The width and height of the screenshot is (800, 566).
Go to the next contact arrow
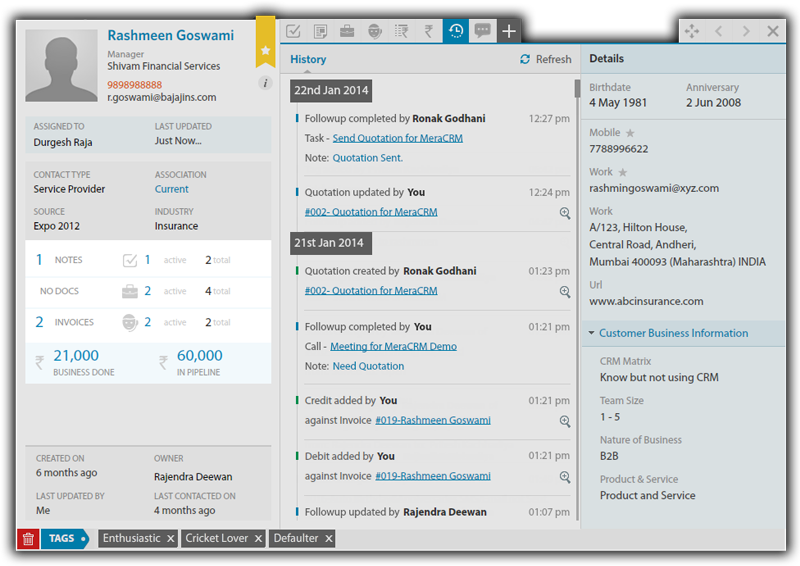746,31
